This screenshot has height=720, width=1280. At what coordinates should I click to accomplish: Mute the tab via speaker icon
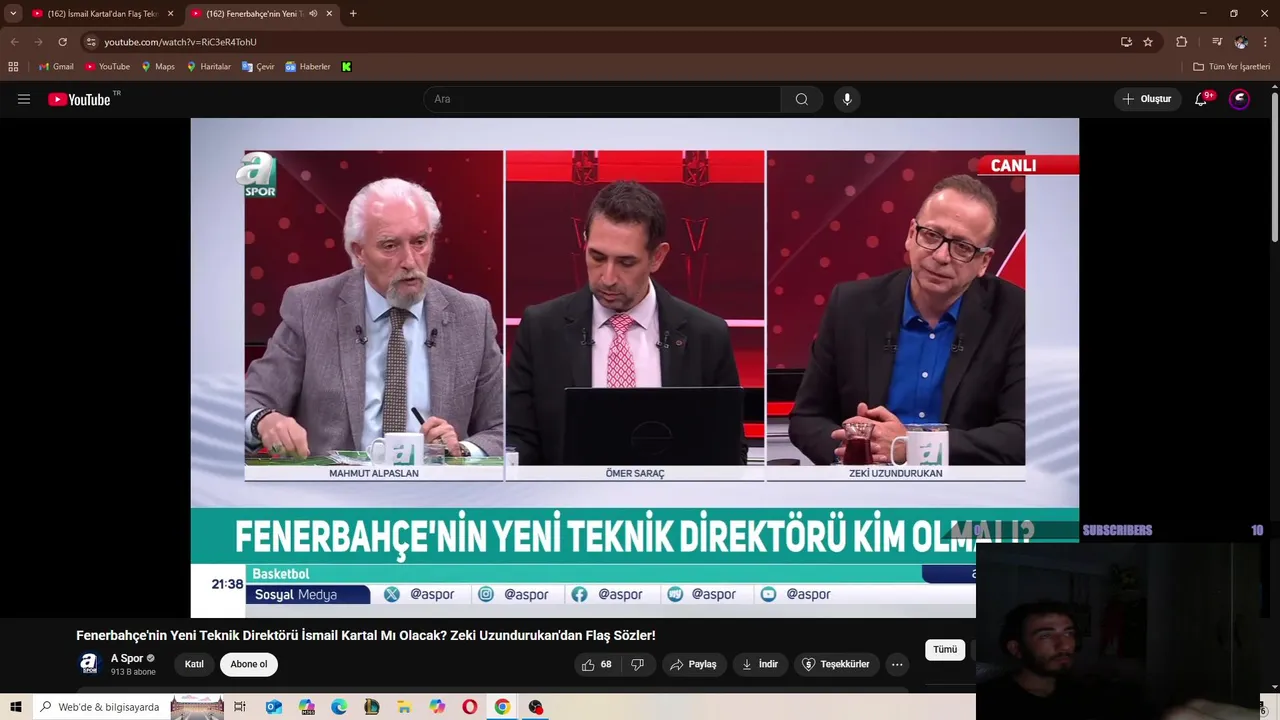pos(313,14)
